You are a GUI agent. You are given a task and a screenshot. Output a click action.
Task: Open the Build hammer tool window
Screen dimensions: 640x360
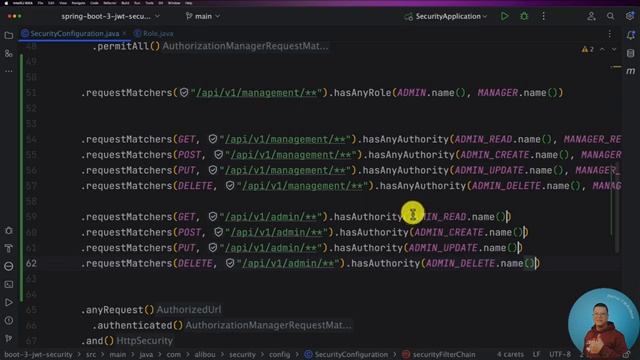click(x=9, y=249)
